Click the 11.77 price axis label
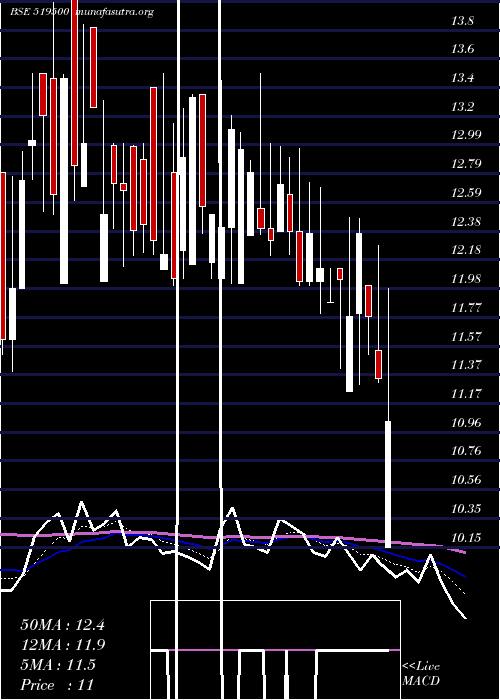Screen dimensions: 500x700 coord(466,308)
